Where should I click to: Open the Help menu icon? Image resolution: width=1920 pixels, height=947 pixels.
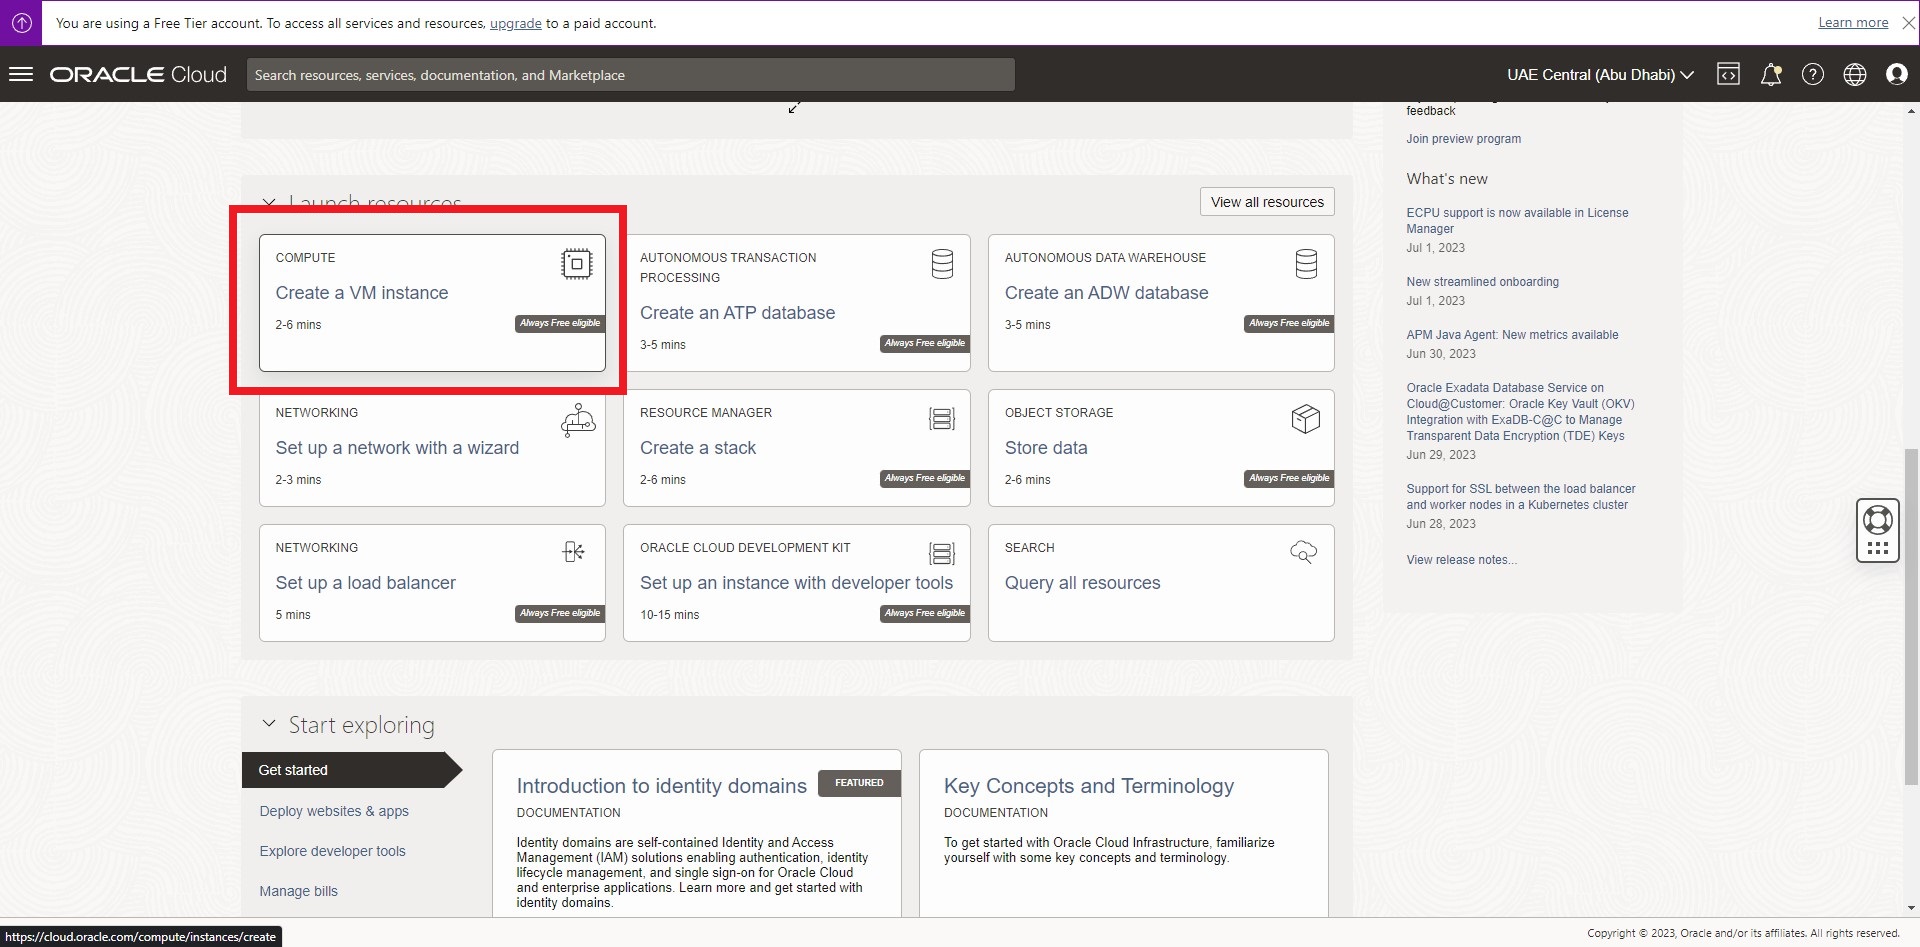(x=1813, y=74)
